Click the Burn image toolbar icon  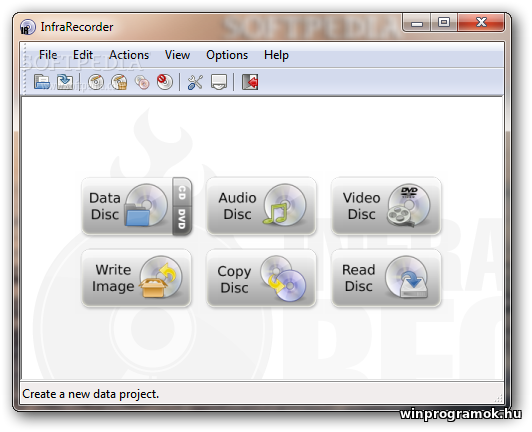click(119, 82)
